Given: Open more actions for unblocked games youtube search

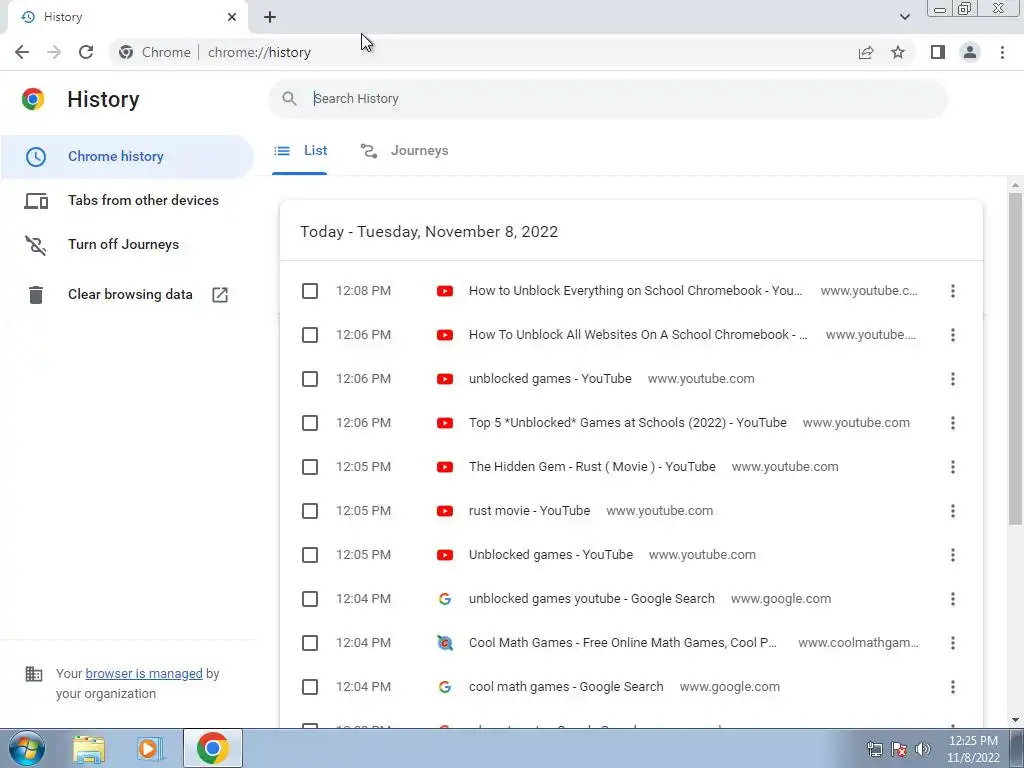Looking at the screenshot, I should tap(953, 599).
